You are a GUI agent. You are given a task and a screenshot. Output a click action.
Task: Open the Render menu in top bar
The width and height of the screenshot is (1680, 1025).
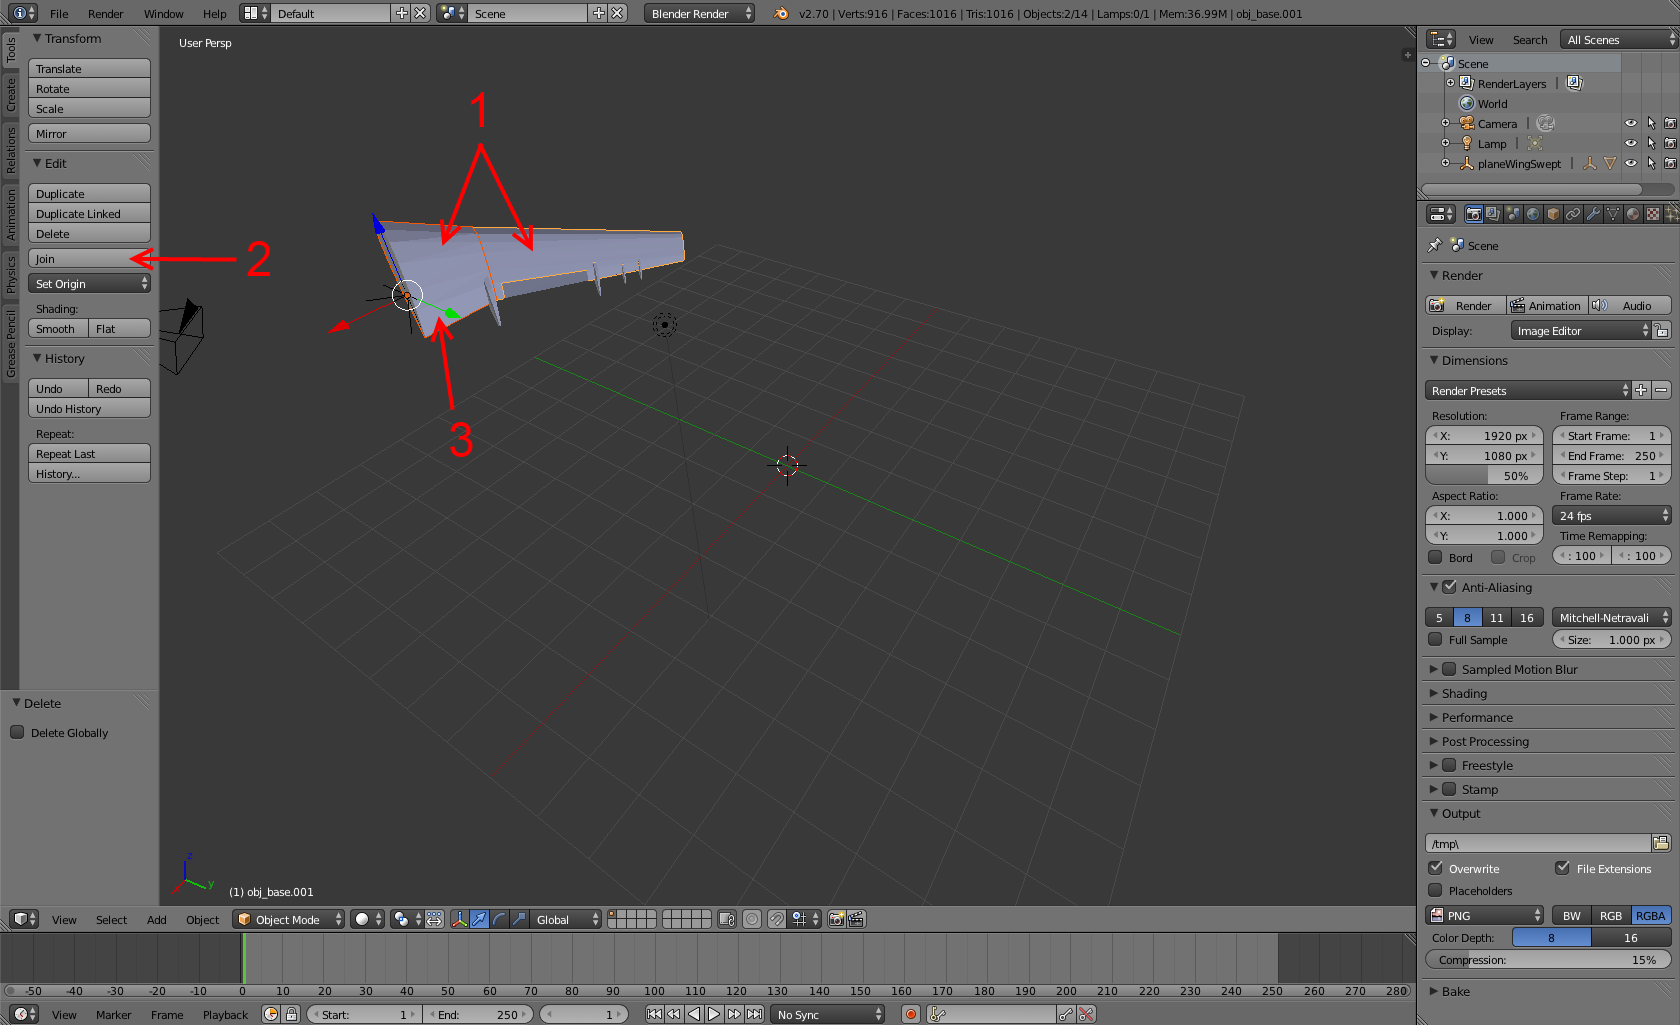tap(105, 14)
